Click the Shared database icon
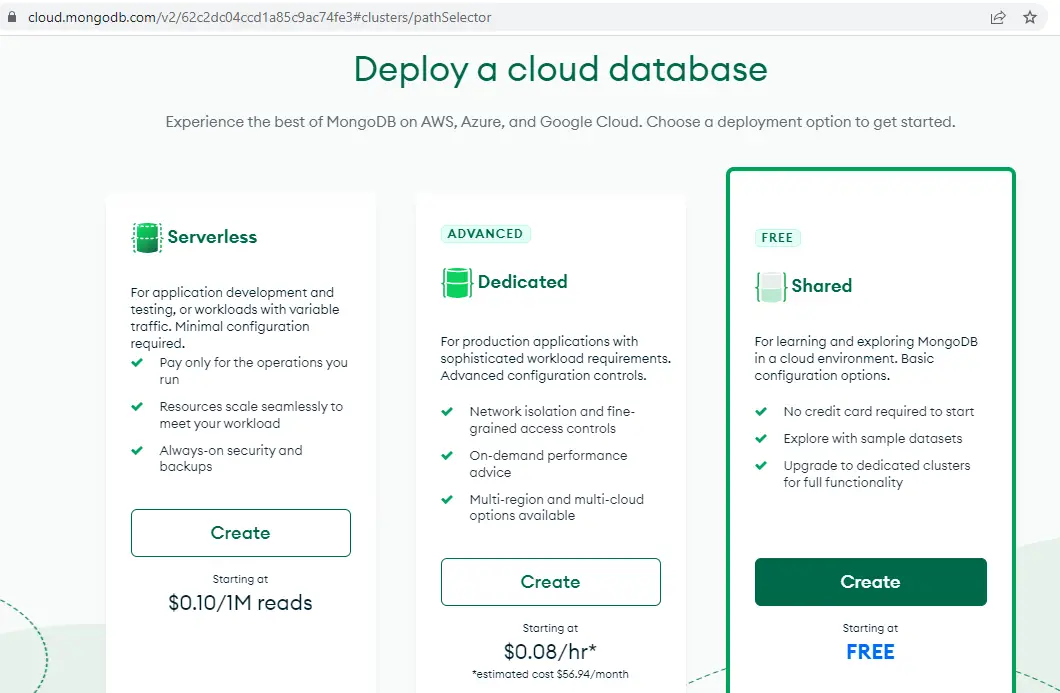 771,286
